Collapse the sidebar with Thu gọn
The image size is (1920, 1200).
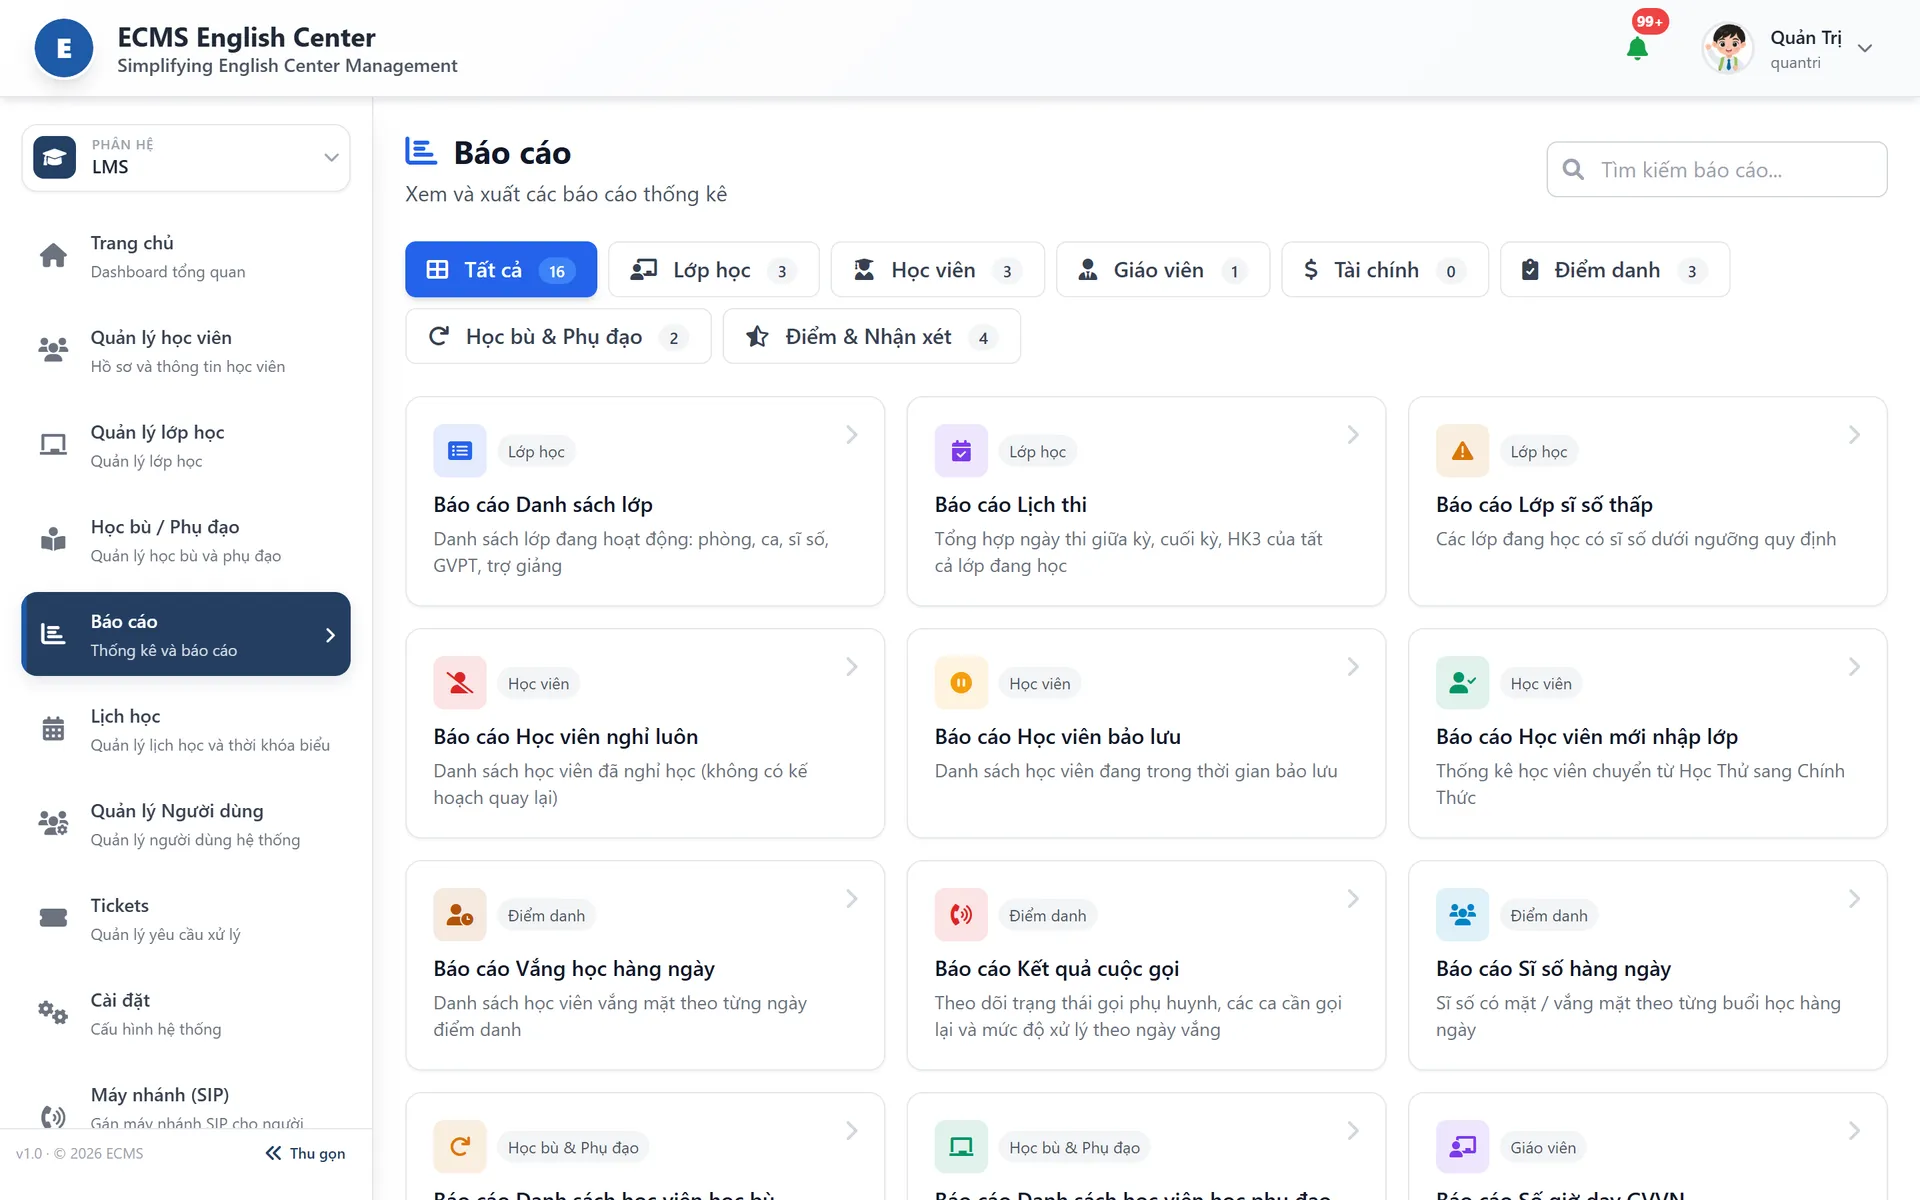tap(305, 1153)
